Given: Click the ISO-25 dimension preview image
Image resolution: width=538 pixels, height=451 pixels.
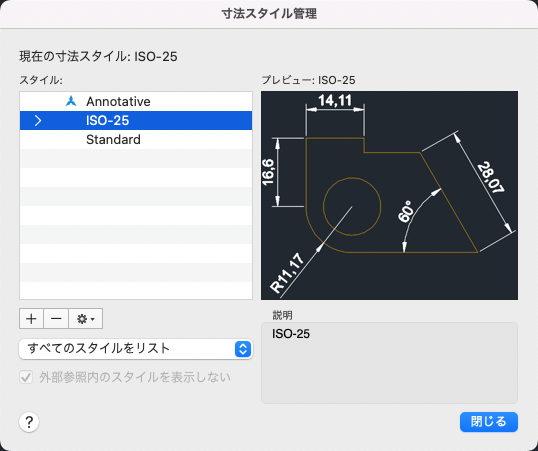Looking at the screenshot, I should (389, 195).
